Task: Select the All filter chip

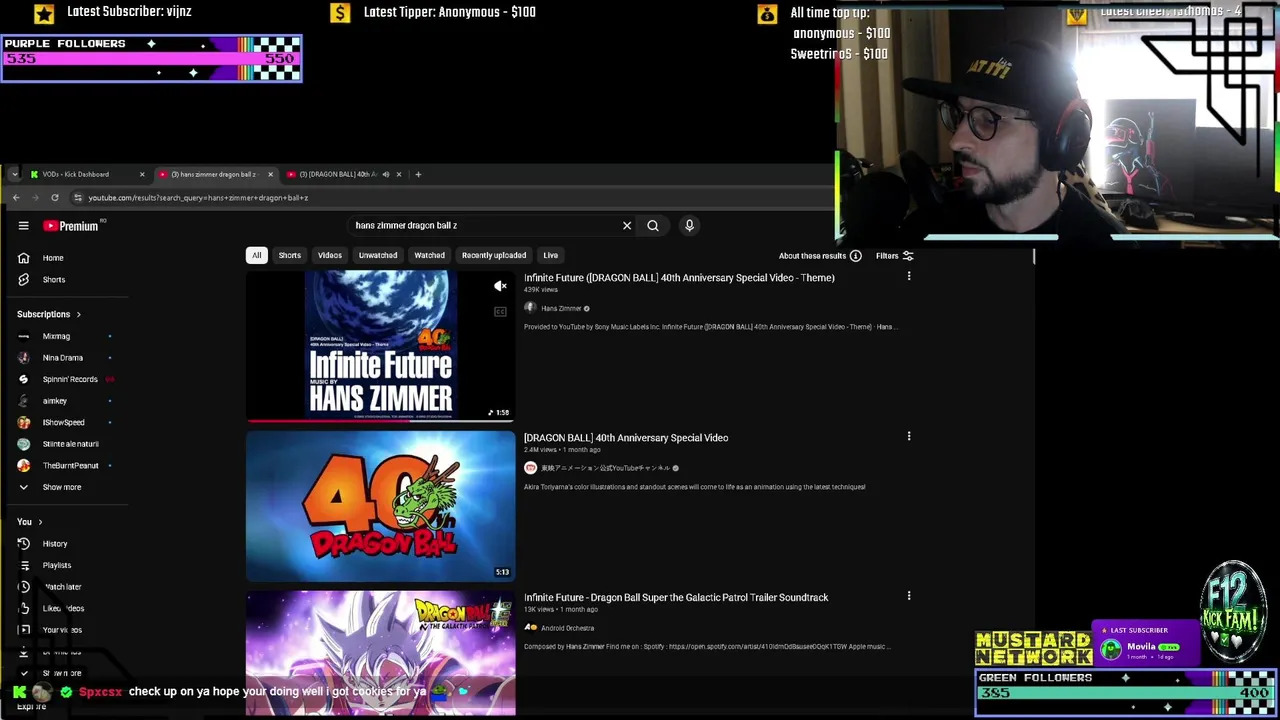Action: 257,256
